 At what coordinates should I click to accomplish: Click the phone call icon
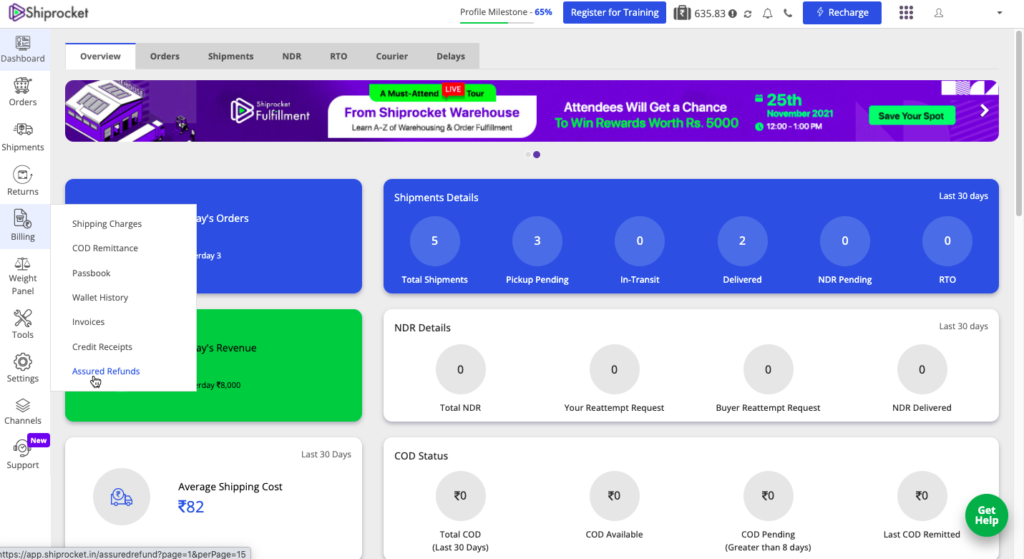(788, 13)
